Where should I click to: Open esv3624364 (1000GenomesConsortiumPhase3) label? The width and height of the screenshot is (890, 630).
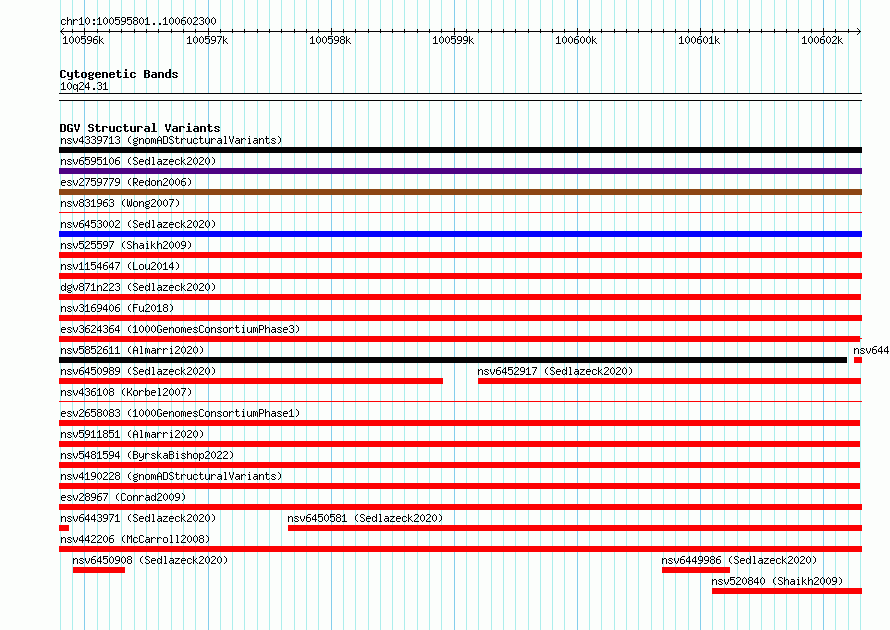(180, 329)
